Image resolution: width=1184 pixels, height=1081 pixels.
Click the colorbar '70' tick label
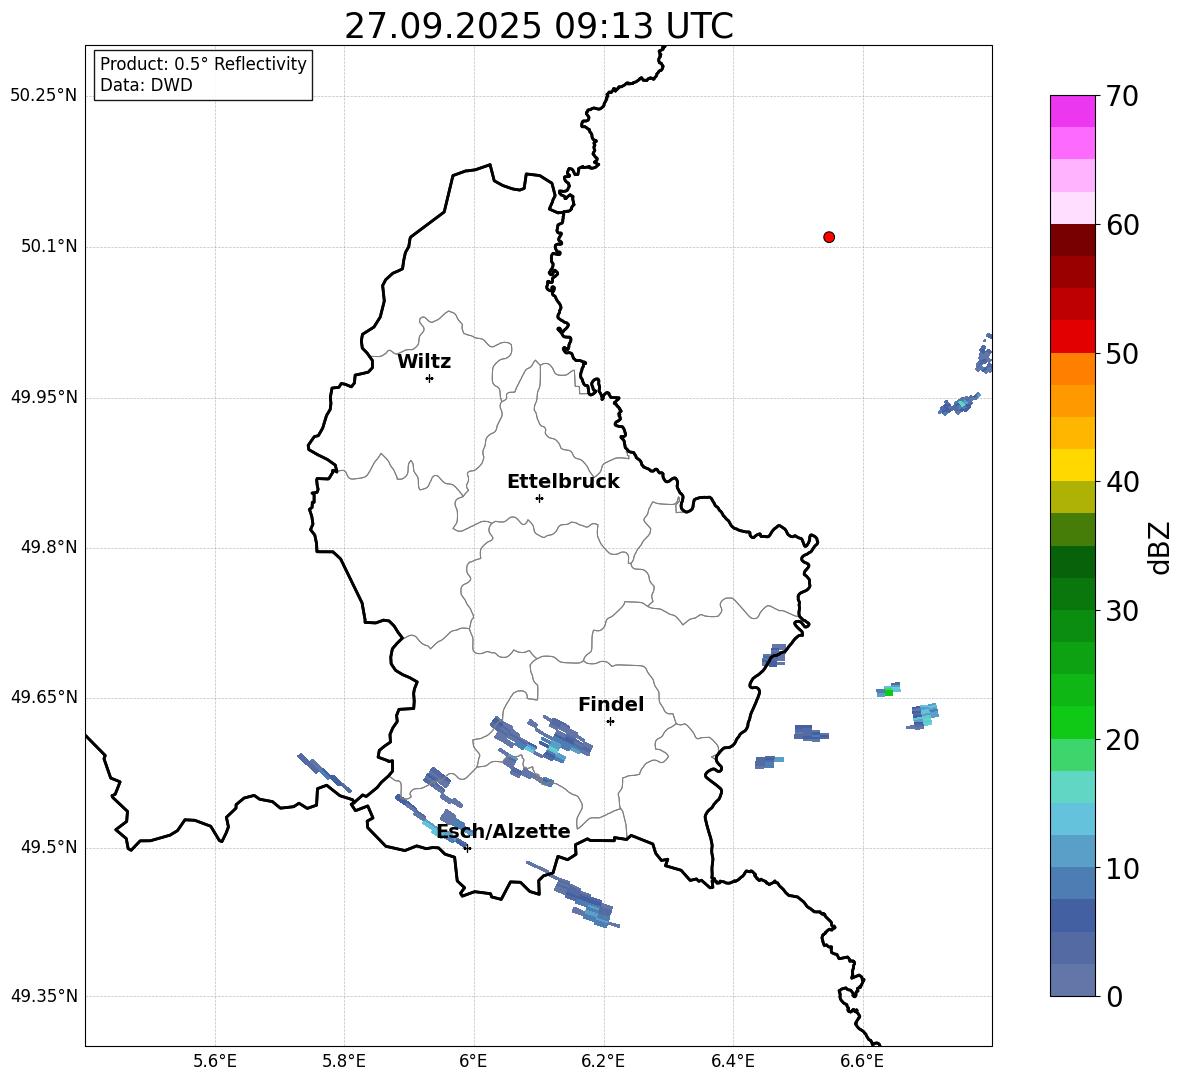pyautogui.click(x=1123, y=97)
